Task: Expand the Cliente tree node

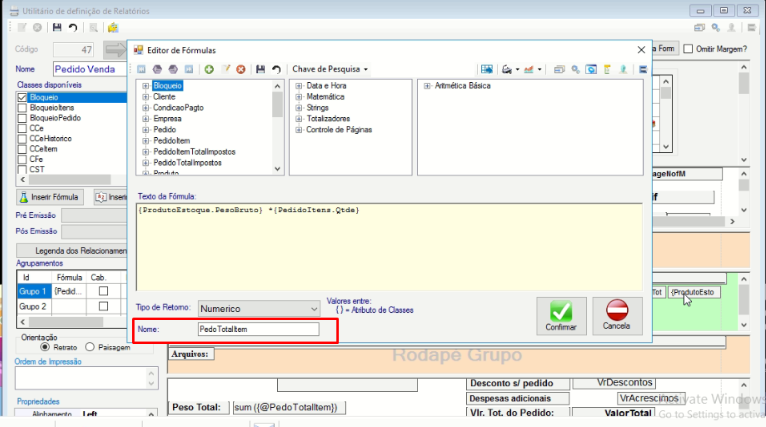Action: coord(146,97)
